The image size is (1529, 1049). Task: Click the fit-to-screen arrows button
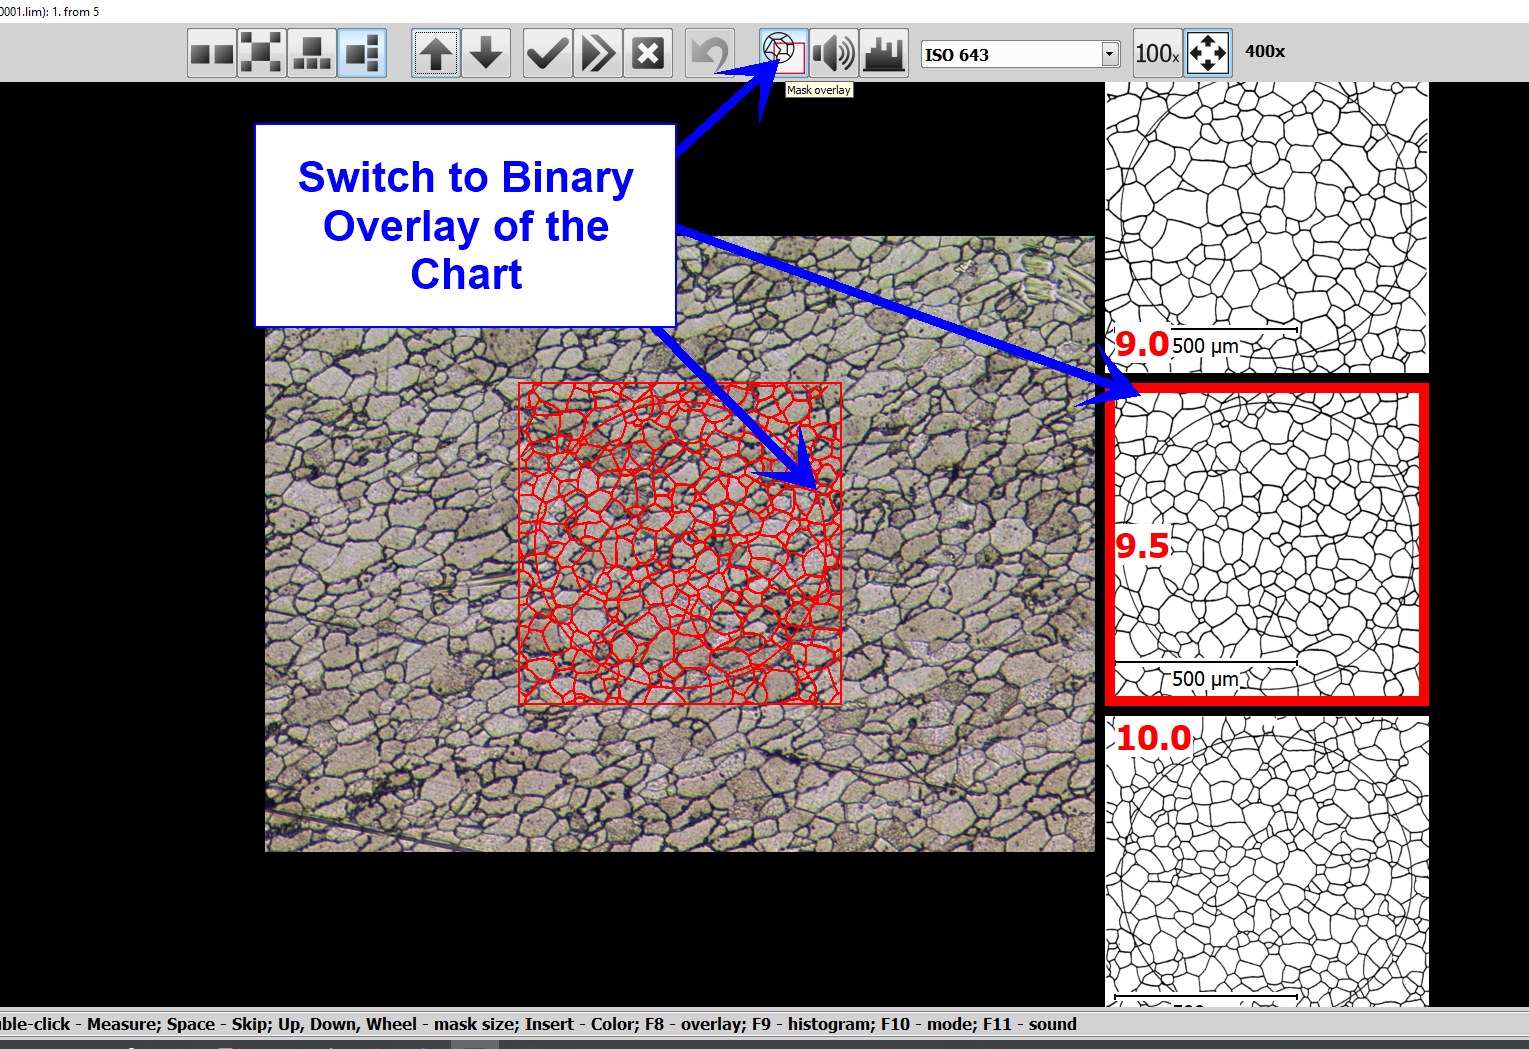pyautogui.click(x=1208, y=53)
